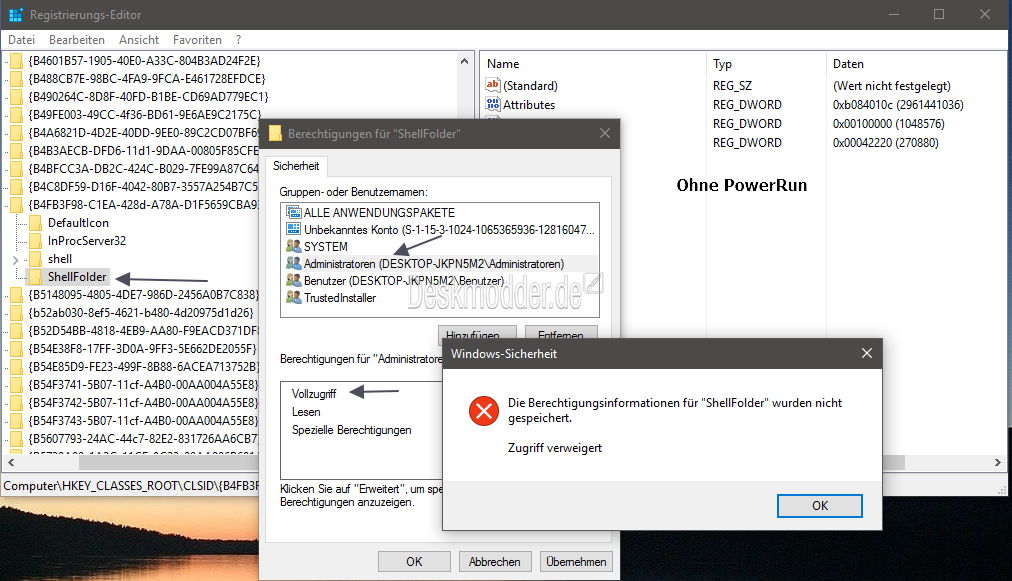The image size is (1012, 581).
Task: Click the Hinzufügen button
Action: pyautogui.click(x=478, y=332)
